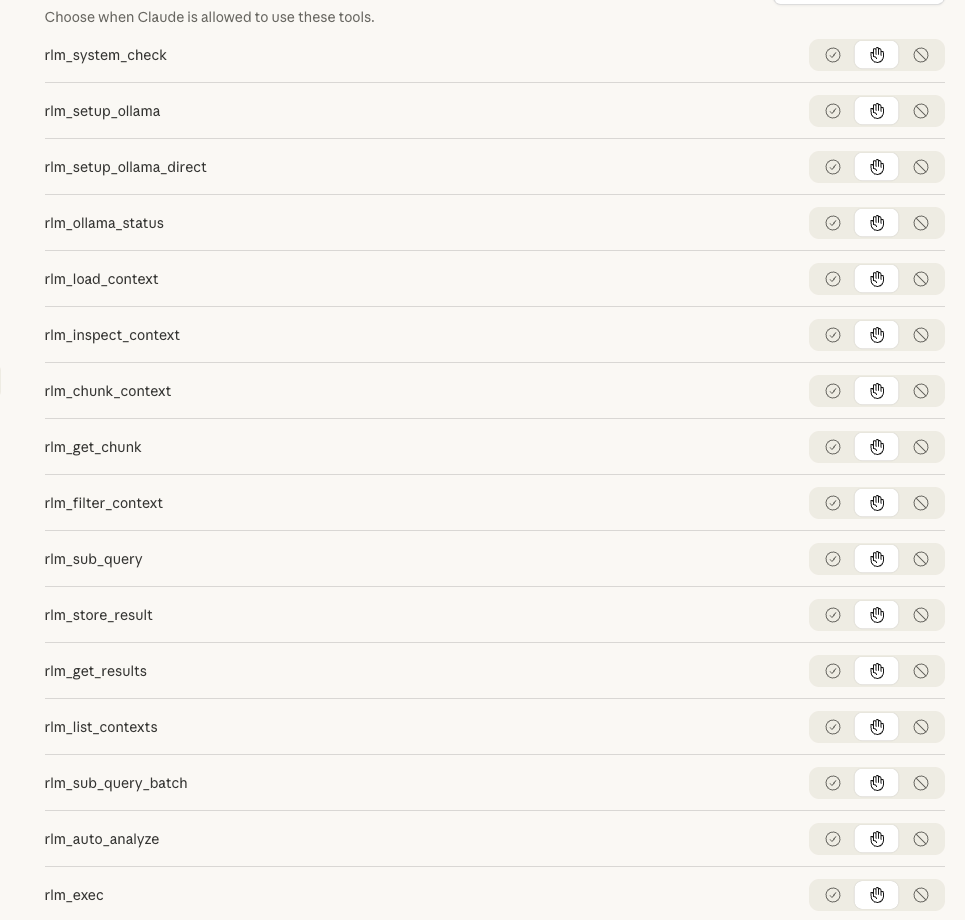
Task: Block the rlm_system_check tool
Action: [x=921, y=55]
